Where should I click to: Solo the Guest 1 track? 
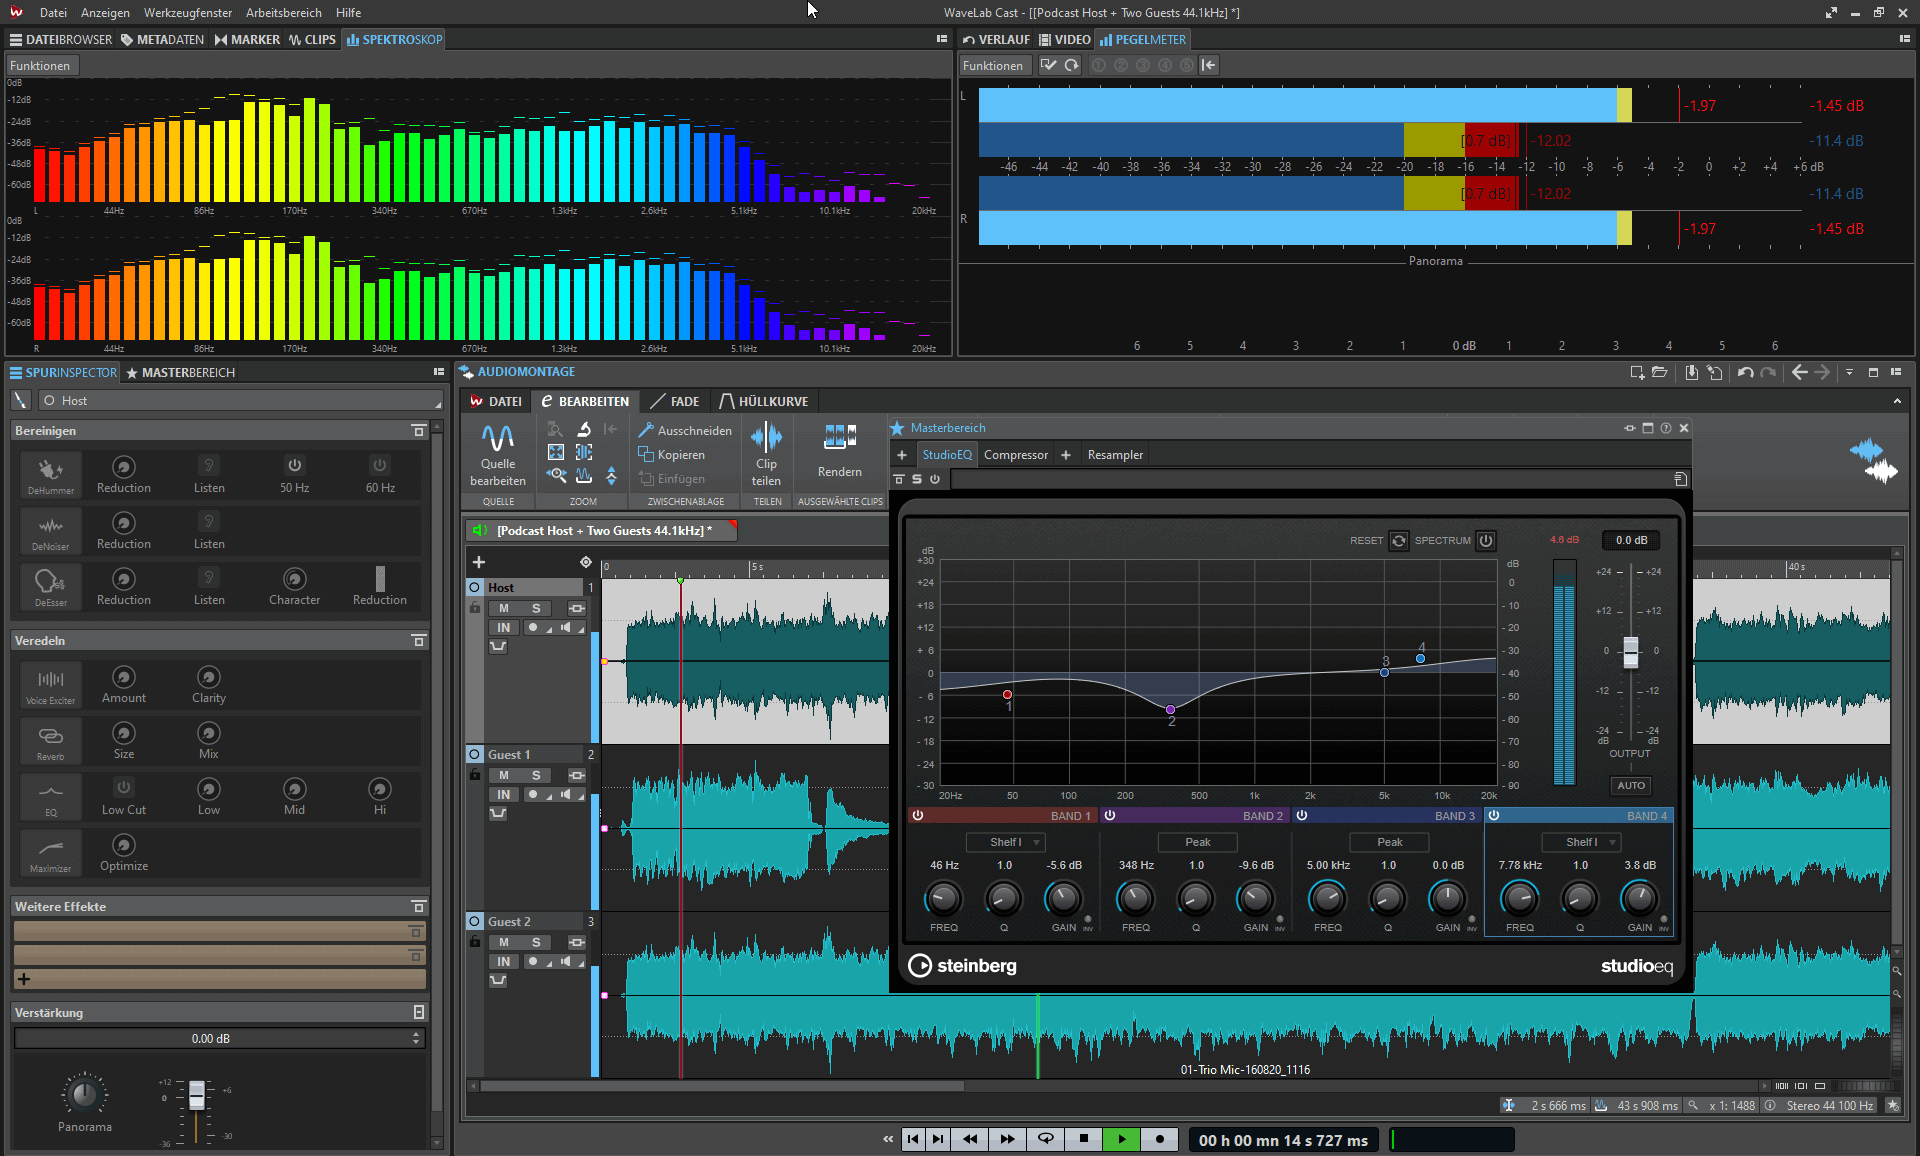(535, 775)
